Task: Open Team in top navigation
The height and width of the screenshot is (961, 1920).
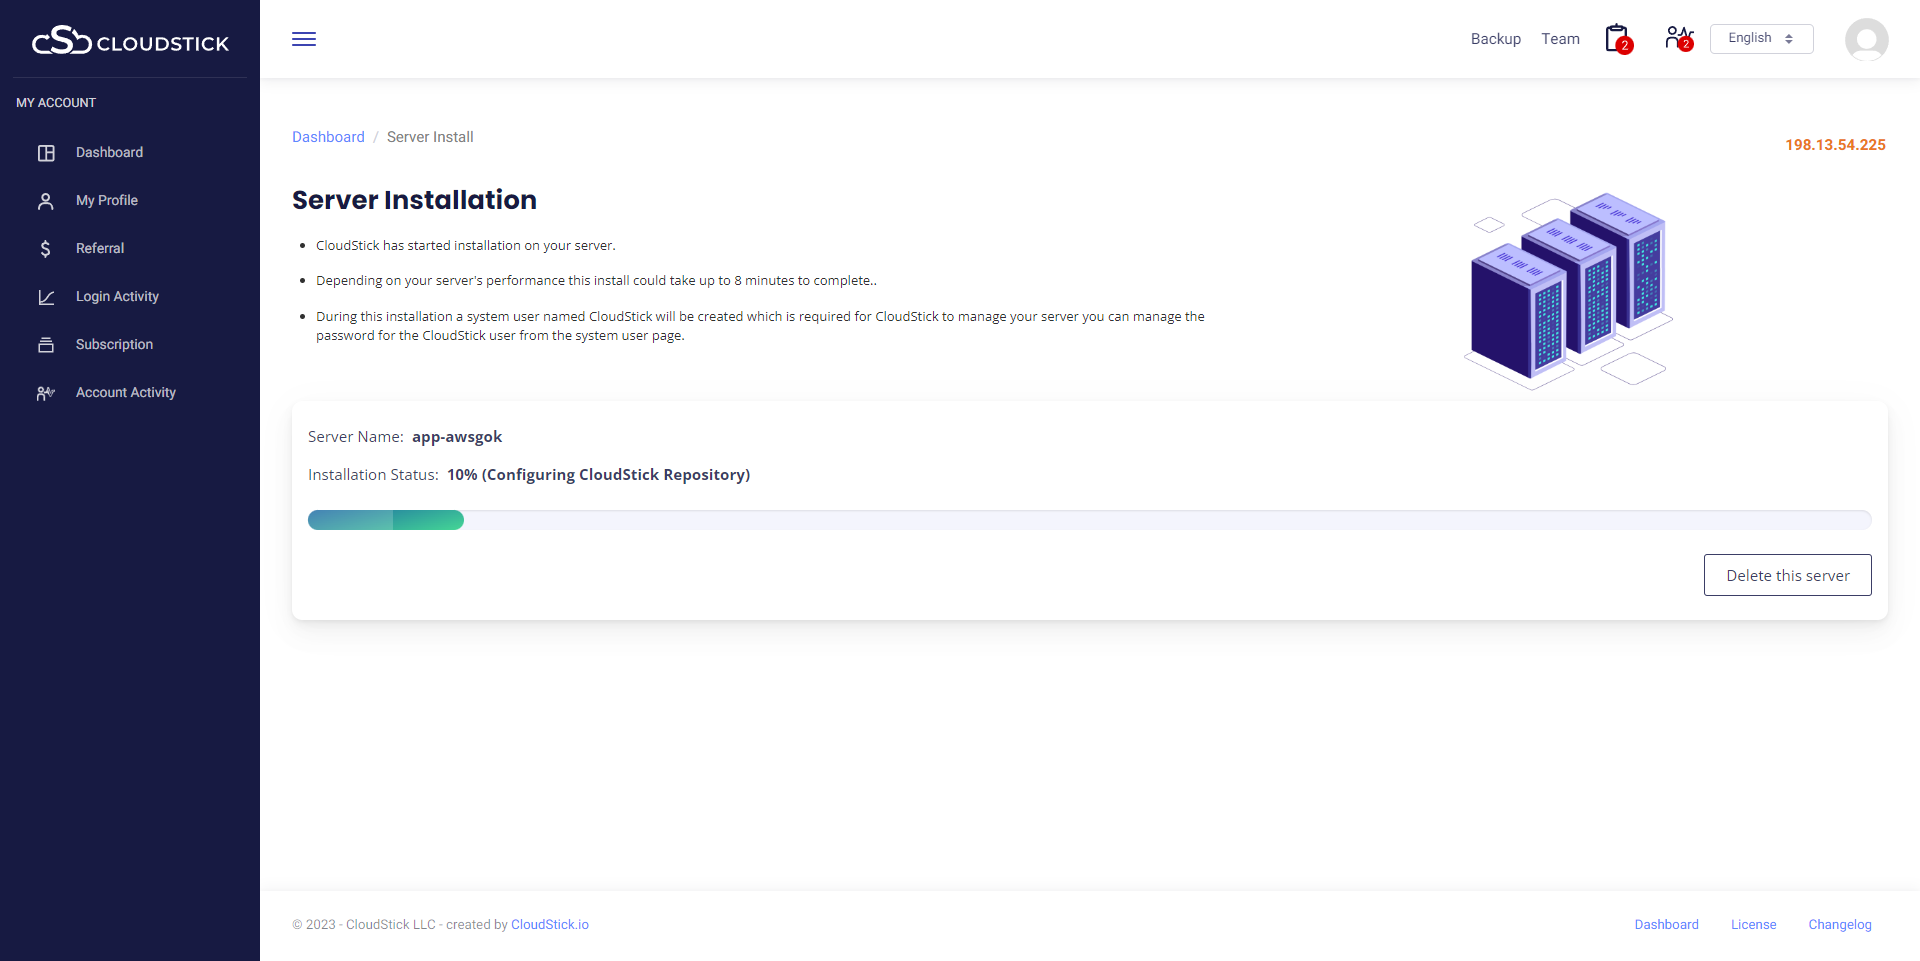Action: (x=1560, y=39)
